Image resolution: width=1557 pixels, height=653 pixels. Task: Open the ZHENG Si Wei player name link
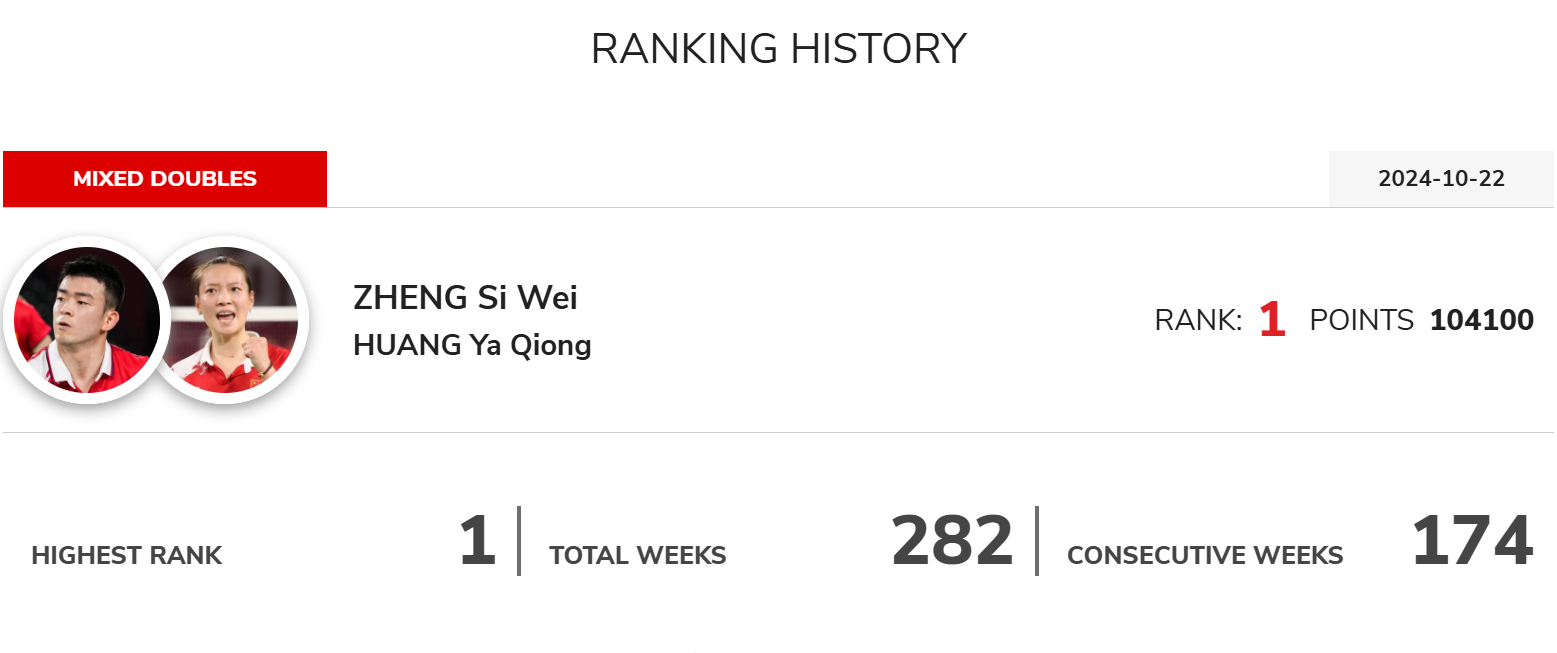pyautogui.click(x=465, y=298)
